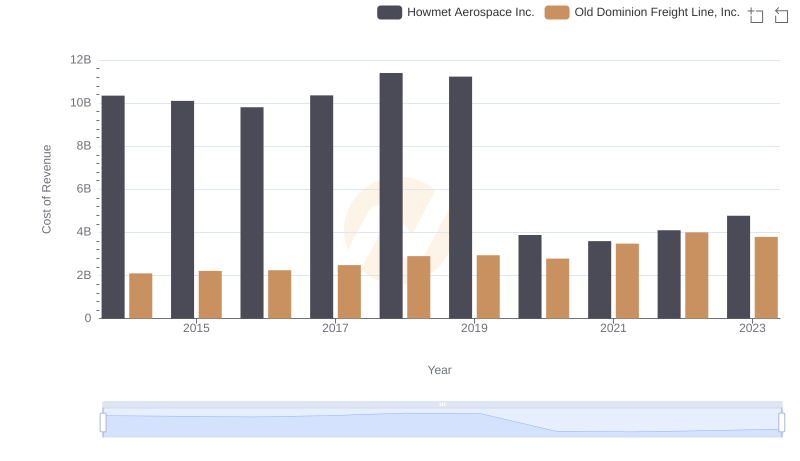Toggle the Old Dominion Freight Line legend series
Image resolution: width=800 pixels, height=461 pixels.
642,12
